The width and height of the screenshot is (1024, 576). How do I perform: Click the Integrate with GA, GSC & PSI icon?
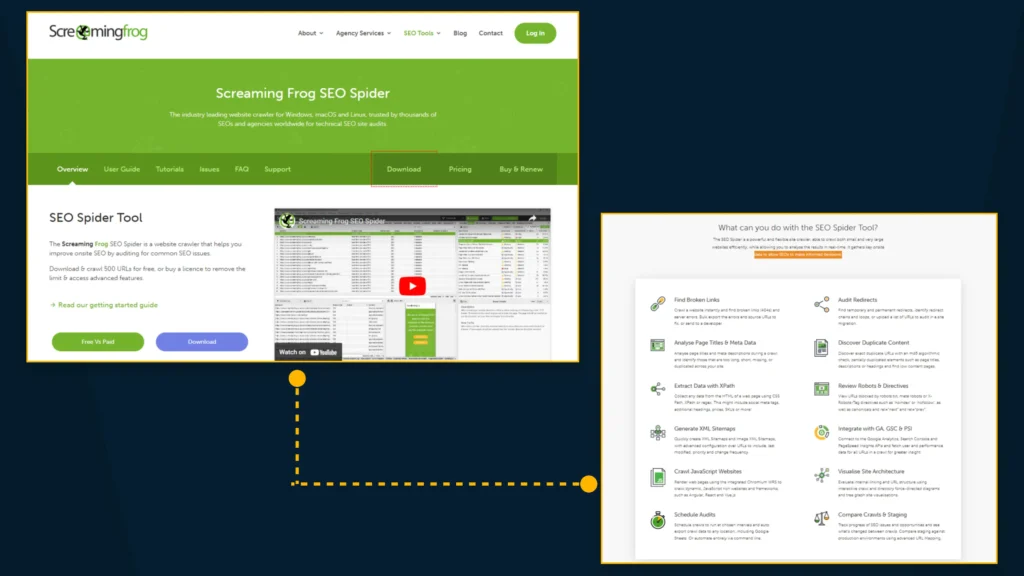822,433
